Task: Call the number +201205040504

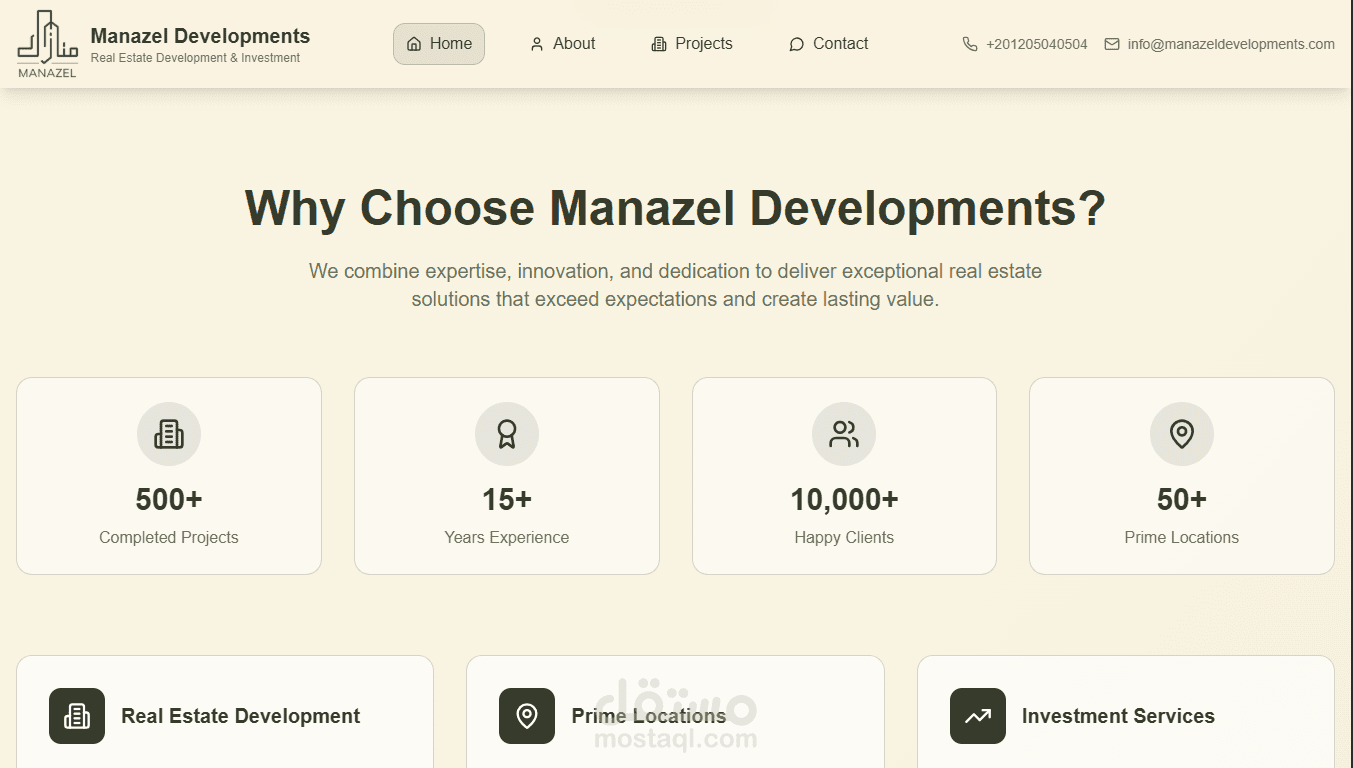Action: [1036, 44]
